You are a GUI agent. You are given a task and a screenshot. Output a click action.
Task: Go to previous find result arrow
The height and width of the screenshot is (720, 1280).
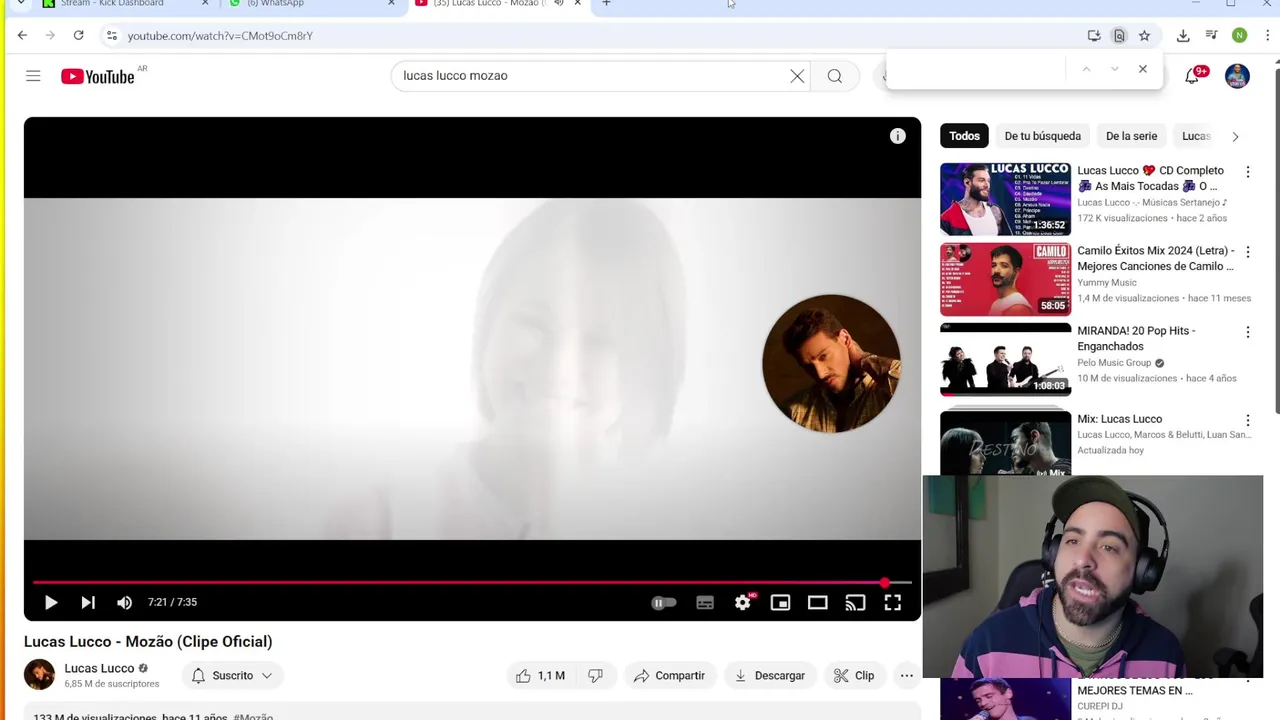(1086, 69)
